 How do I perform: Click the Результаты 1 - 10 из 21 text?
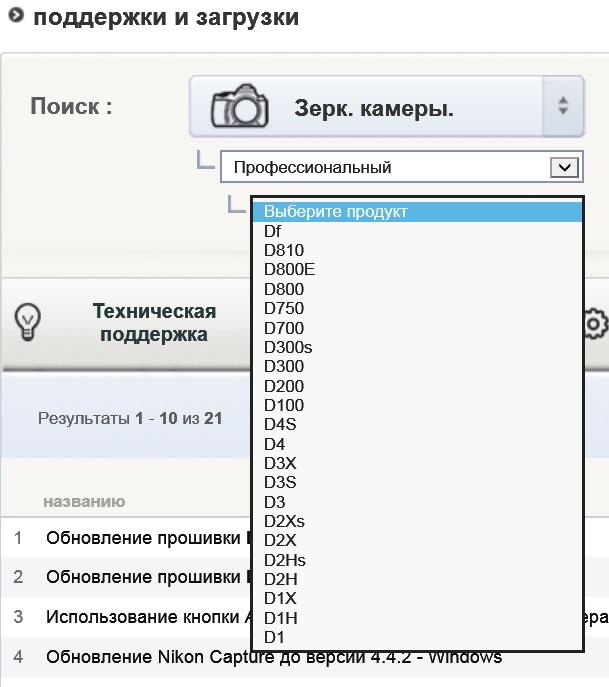click(130, 418)
